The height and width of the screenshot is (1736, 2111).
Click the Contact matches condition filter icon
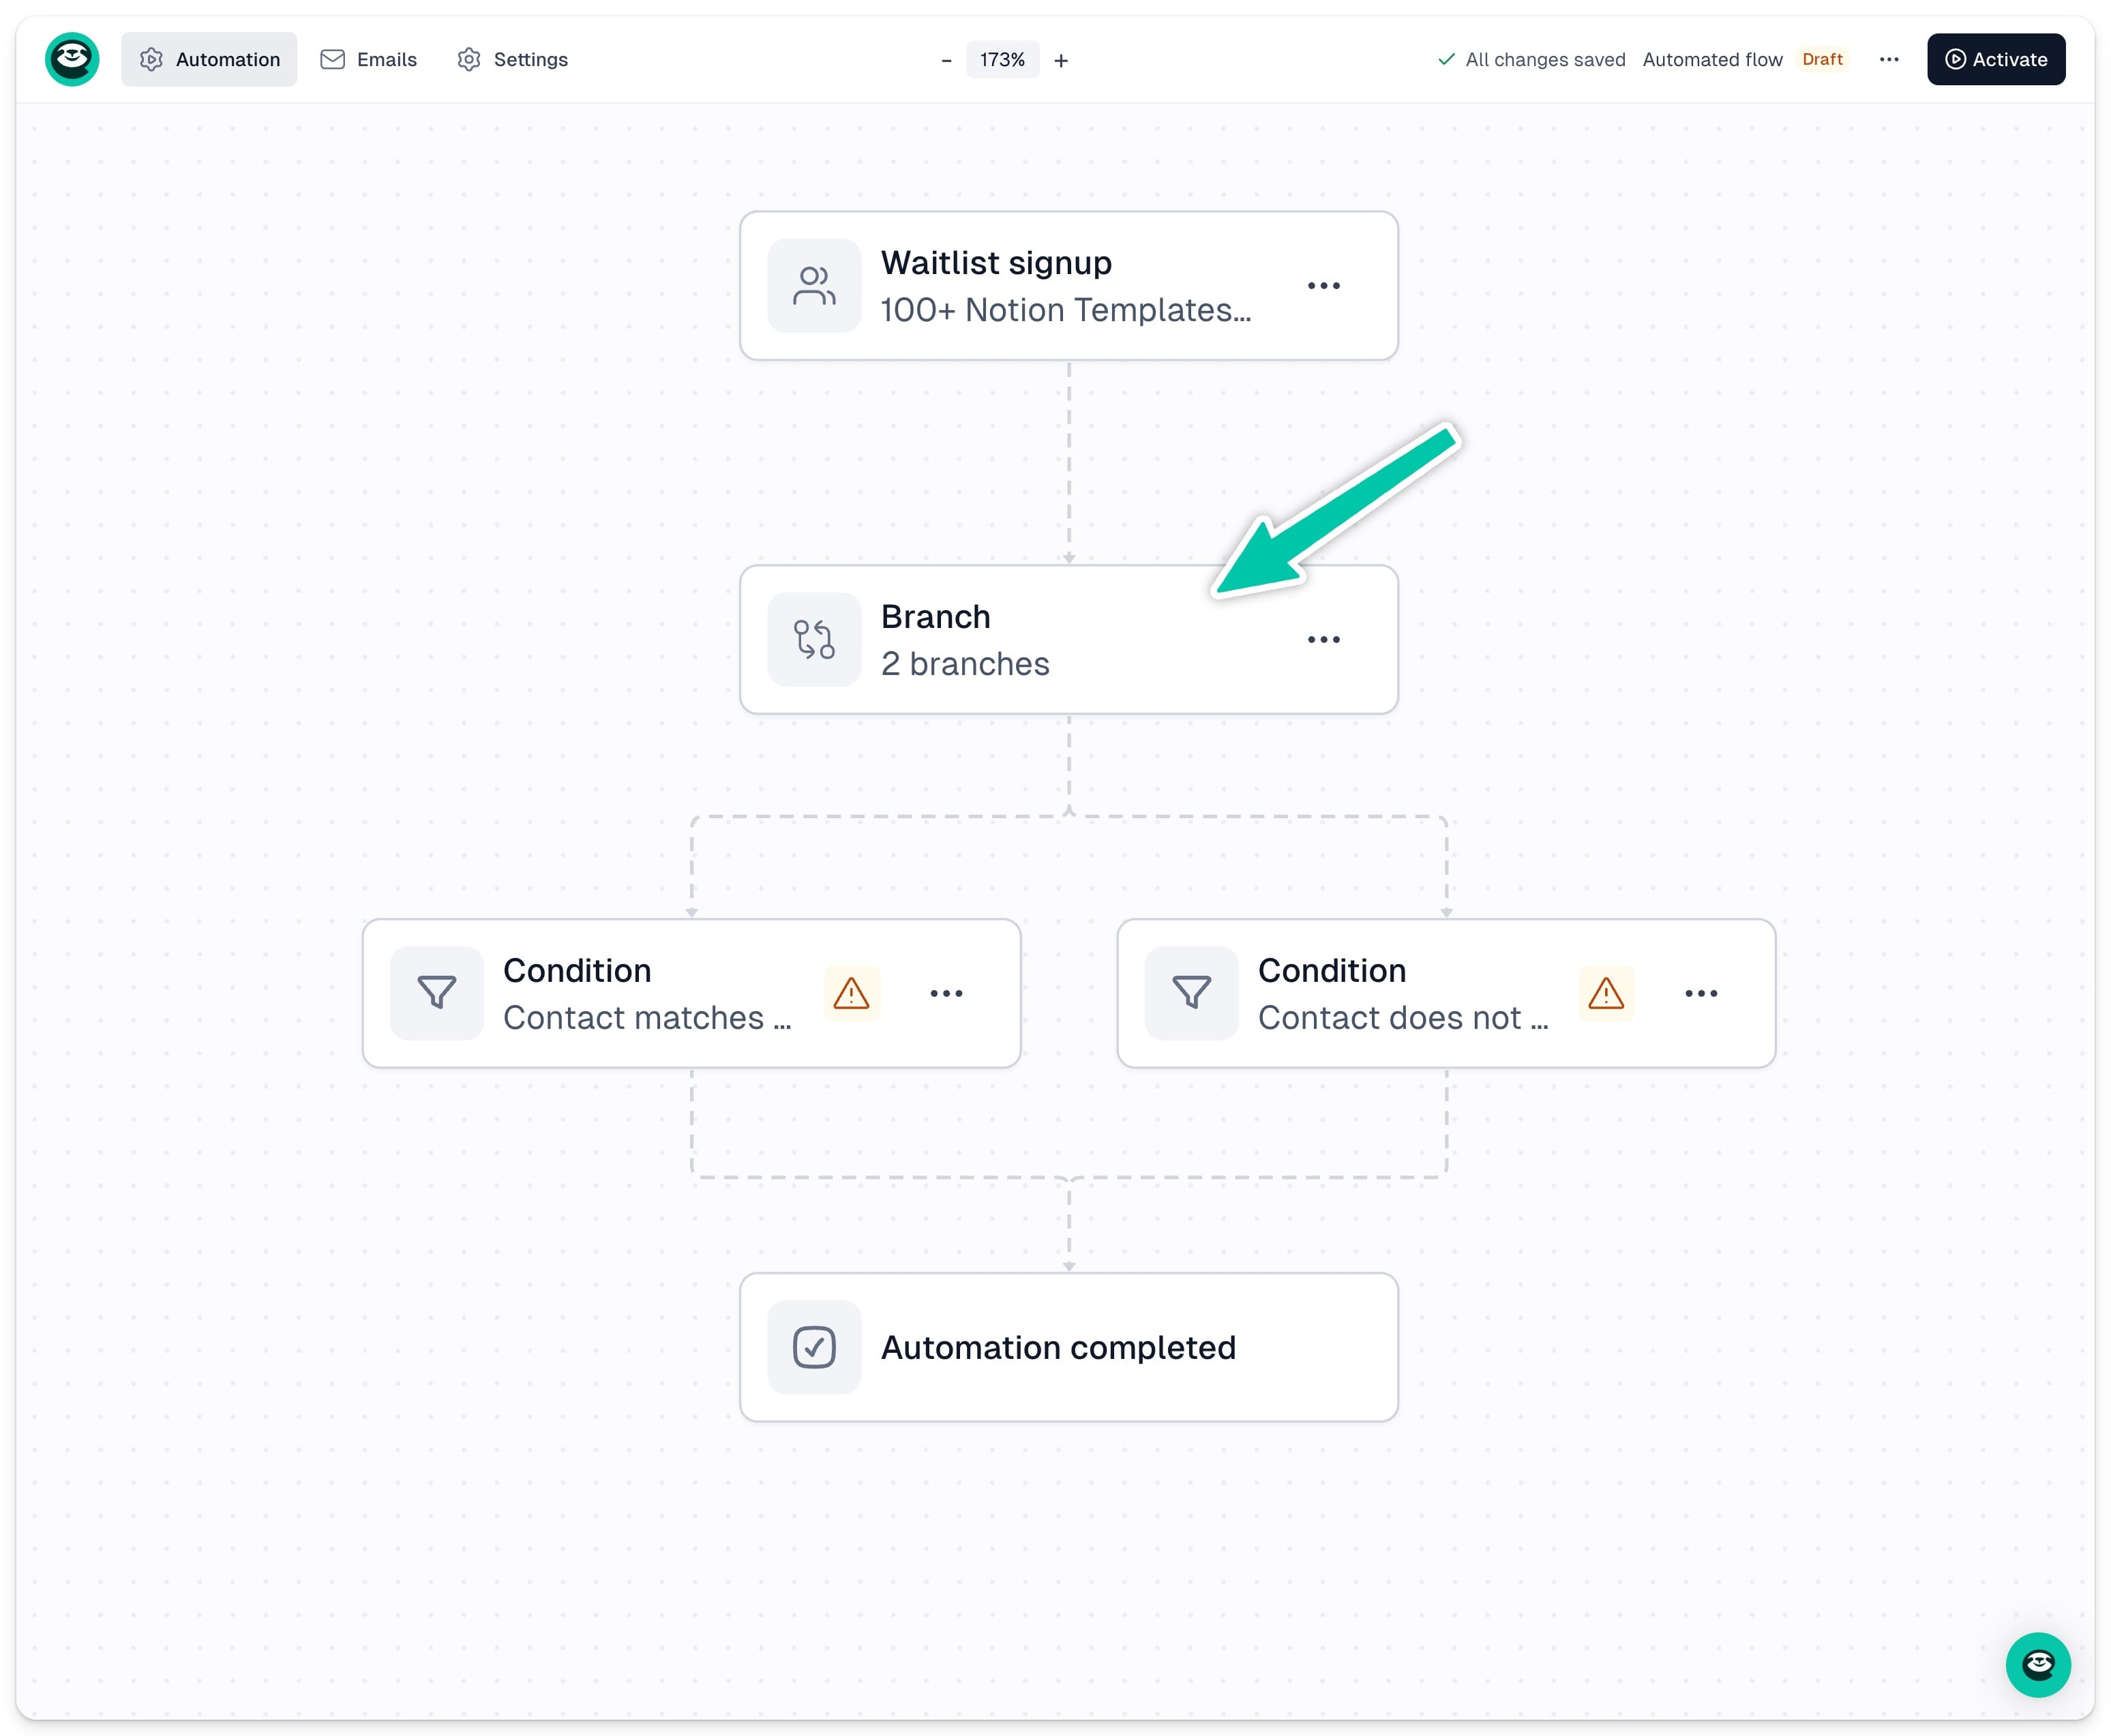(437, 993)
